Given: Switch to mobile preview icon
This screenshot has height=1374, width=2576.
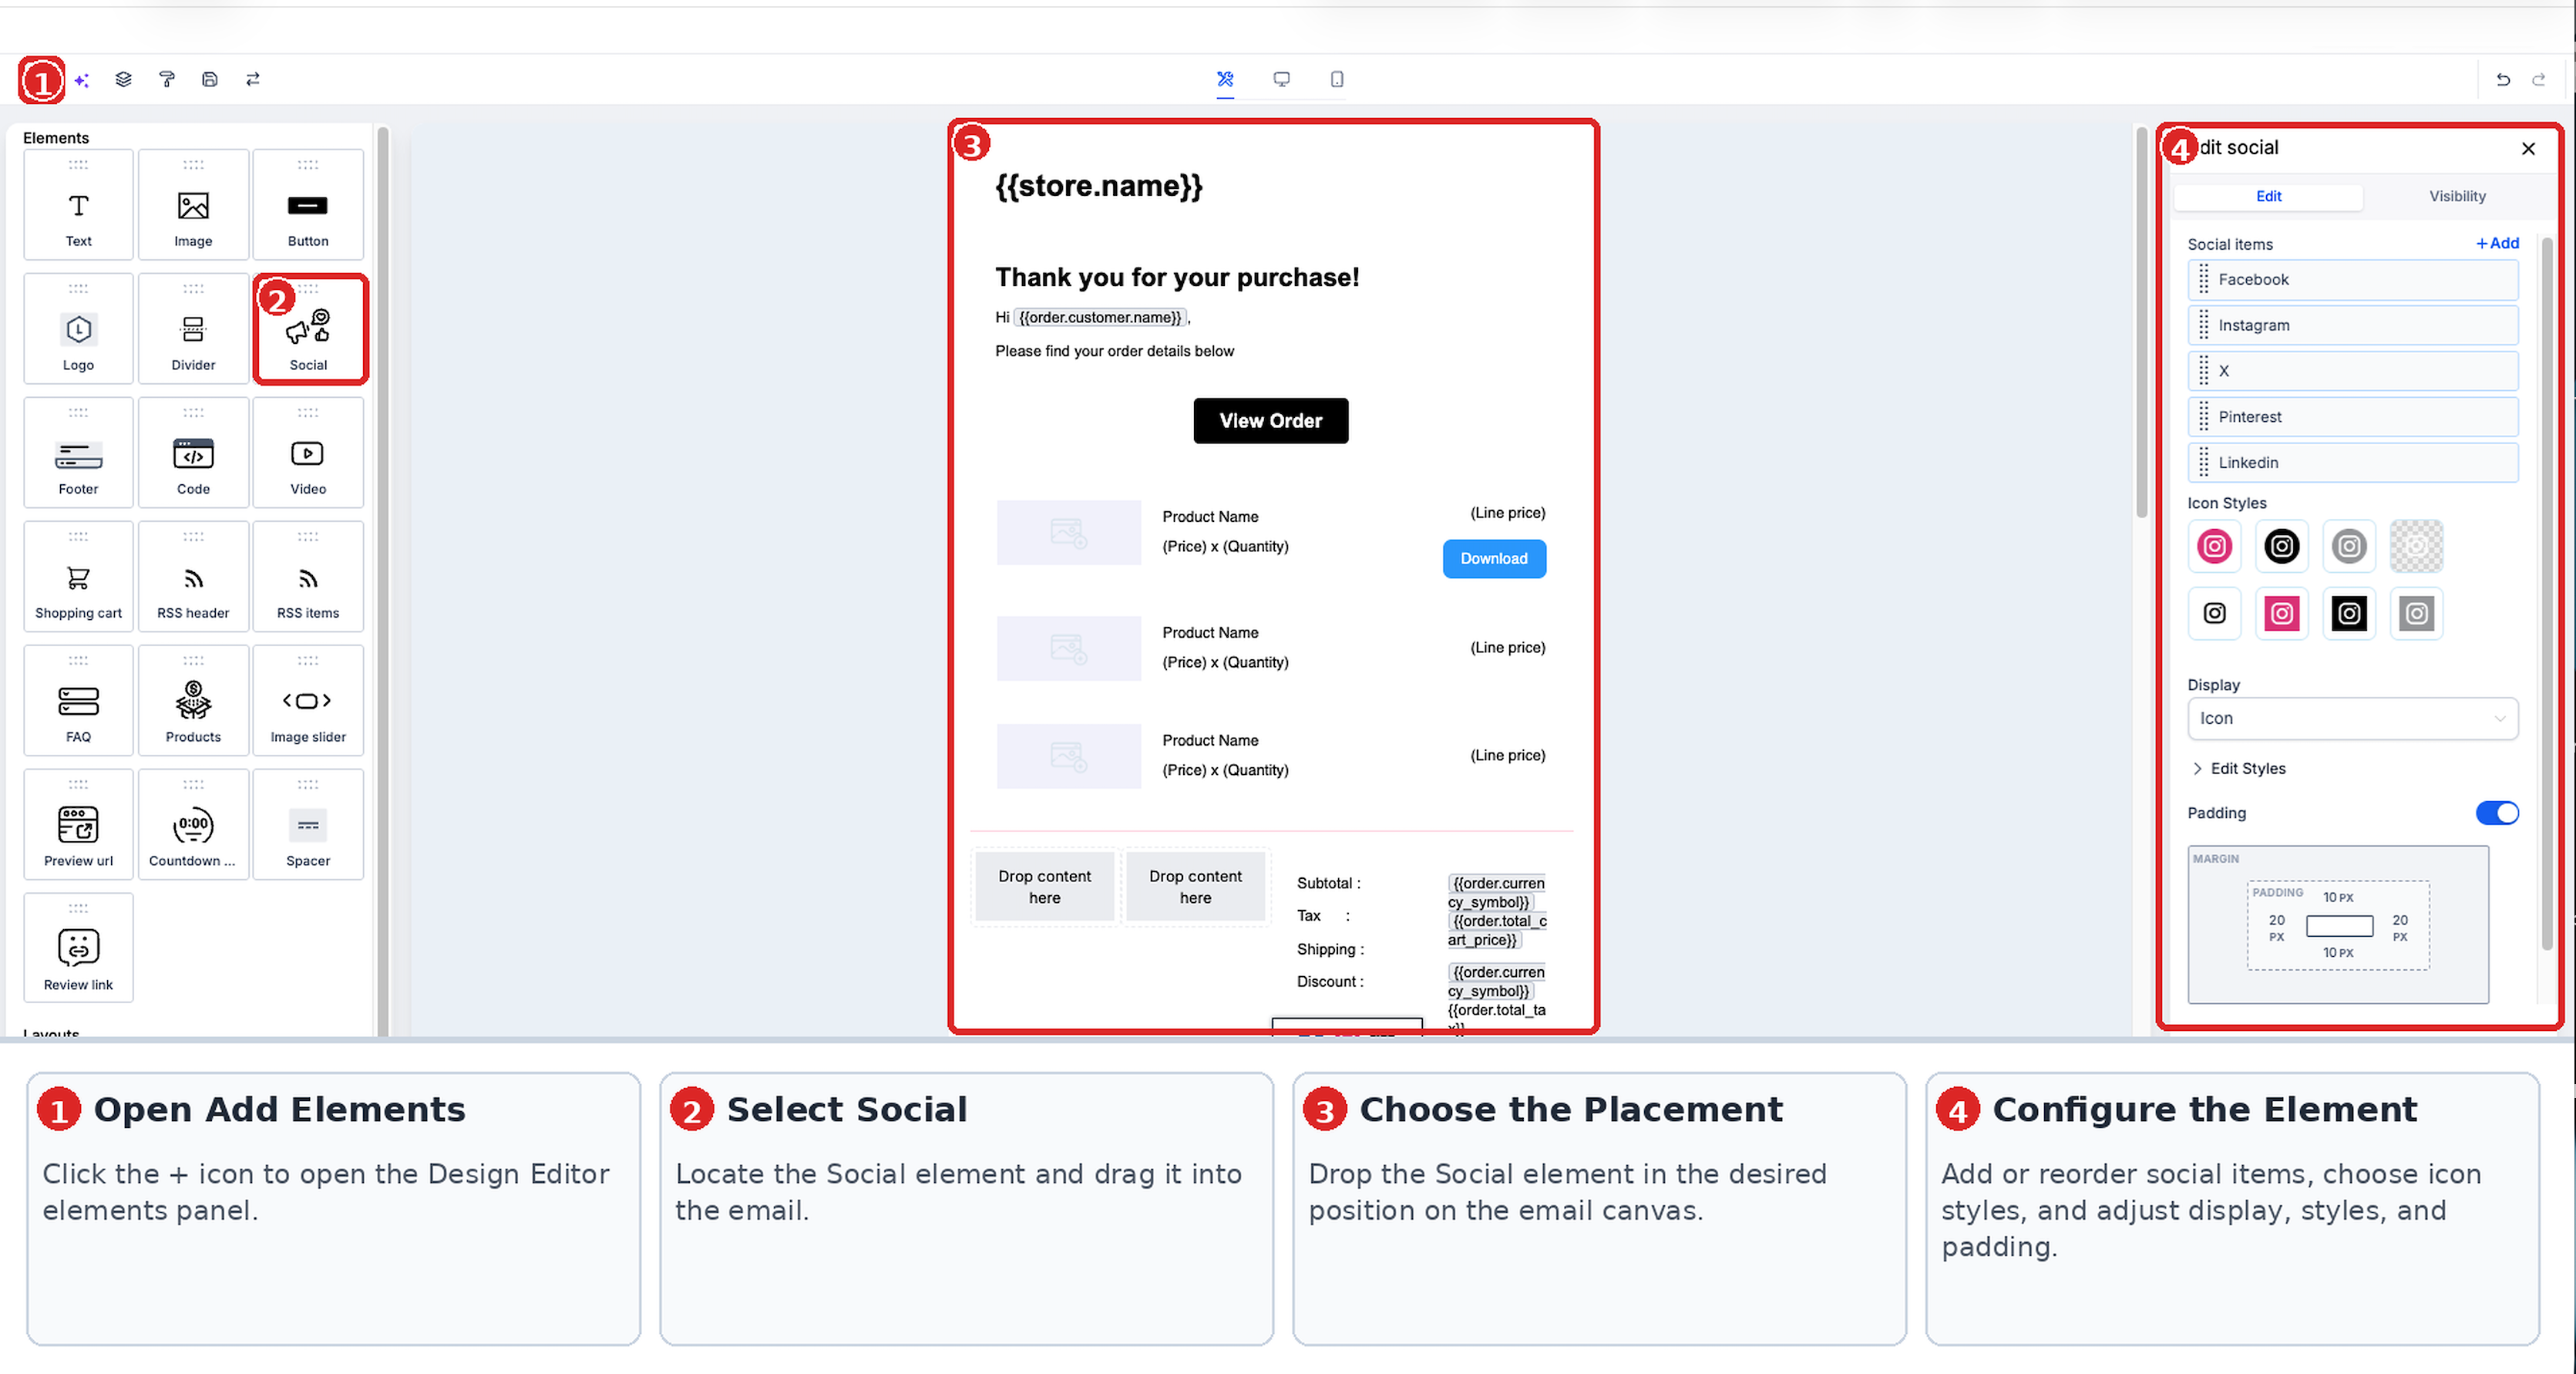Looking at the screenshot, I should click(x=1337, y=79).
